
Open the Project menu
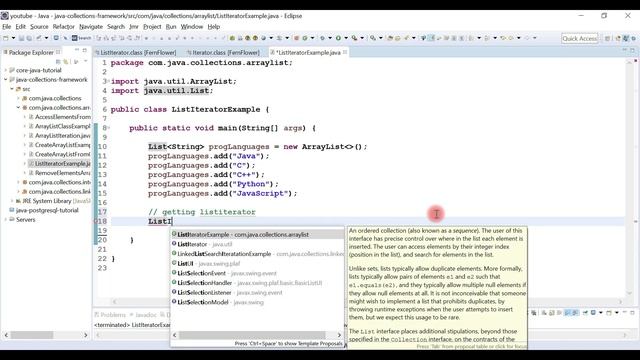[x=152, y=27]
